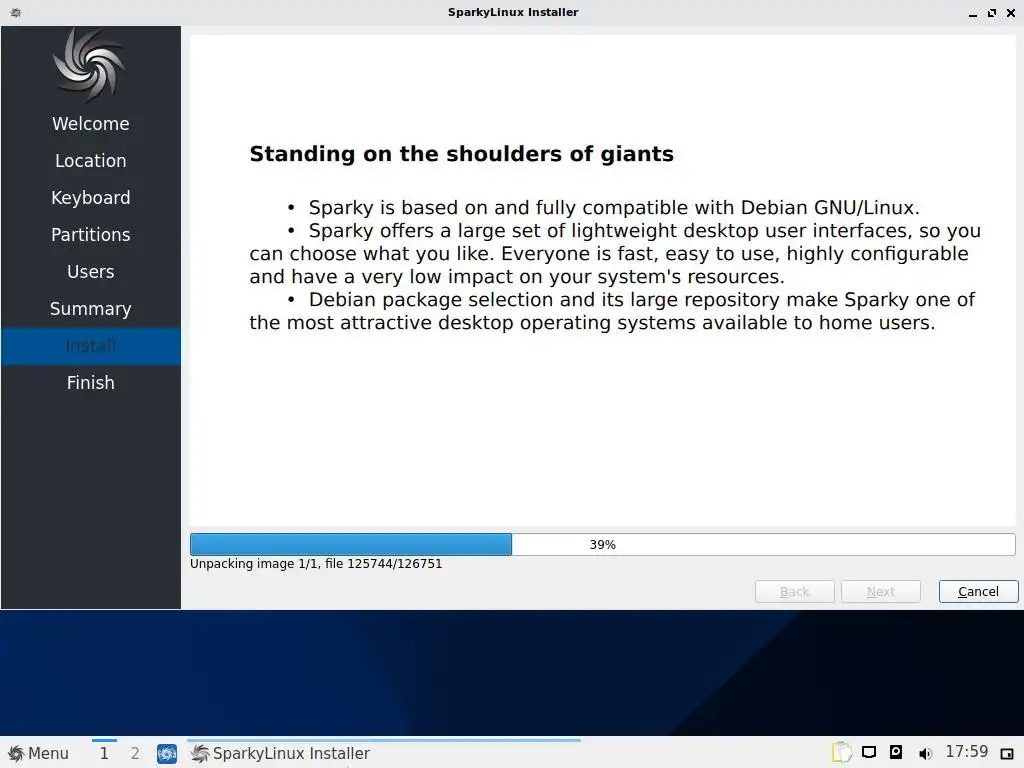Click the greyed-out Next button
This screenshot has width=1024, height=768.
880,591
